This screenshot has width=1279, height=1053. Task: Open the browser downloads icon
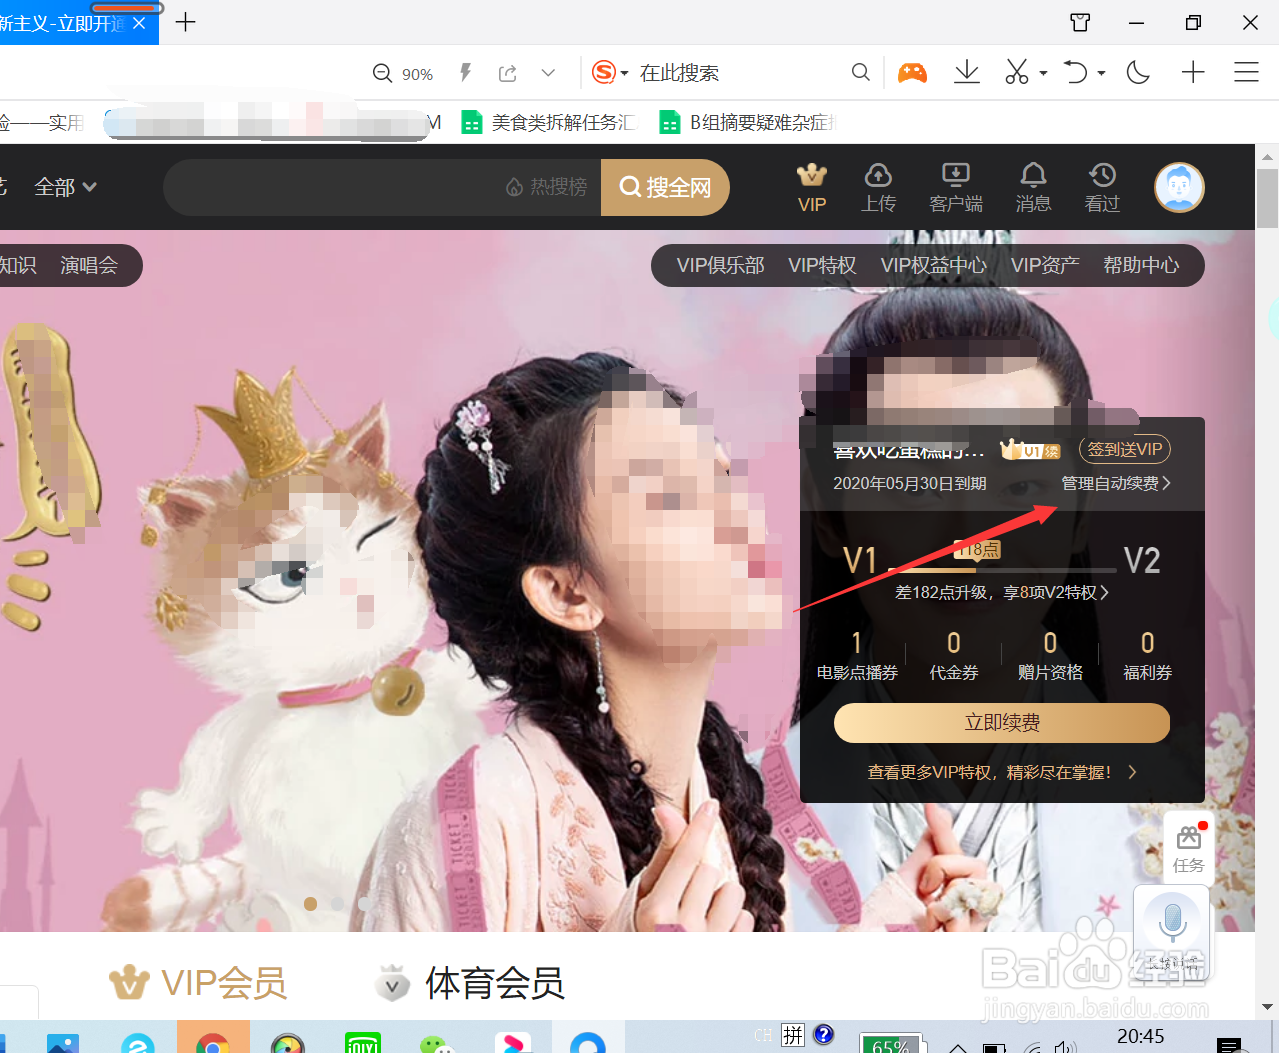tap(967, 72)
